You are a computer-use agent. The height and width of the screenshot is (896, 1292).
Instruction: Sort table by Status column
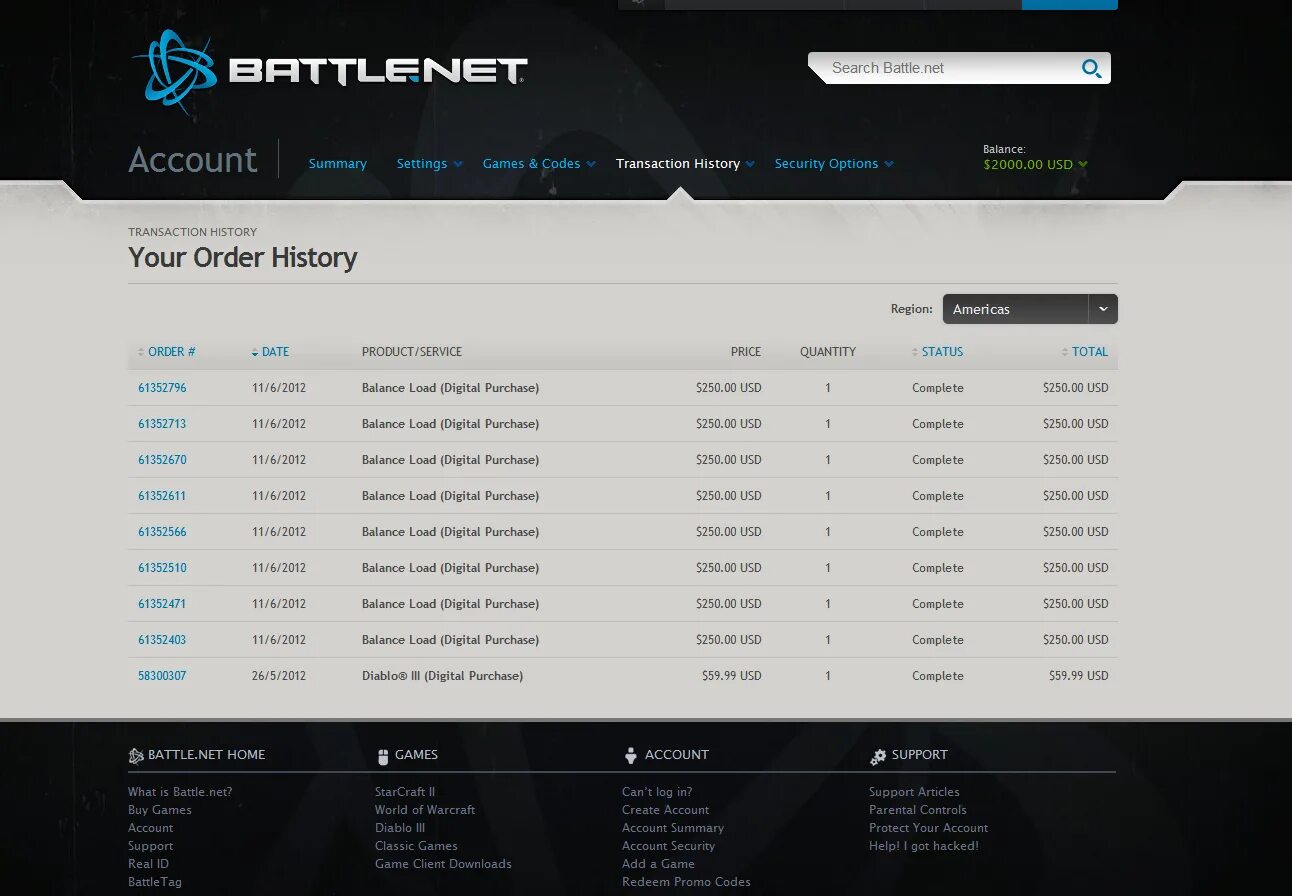click(937, 352)
